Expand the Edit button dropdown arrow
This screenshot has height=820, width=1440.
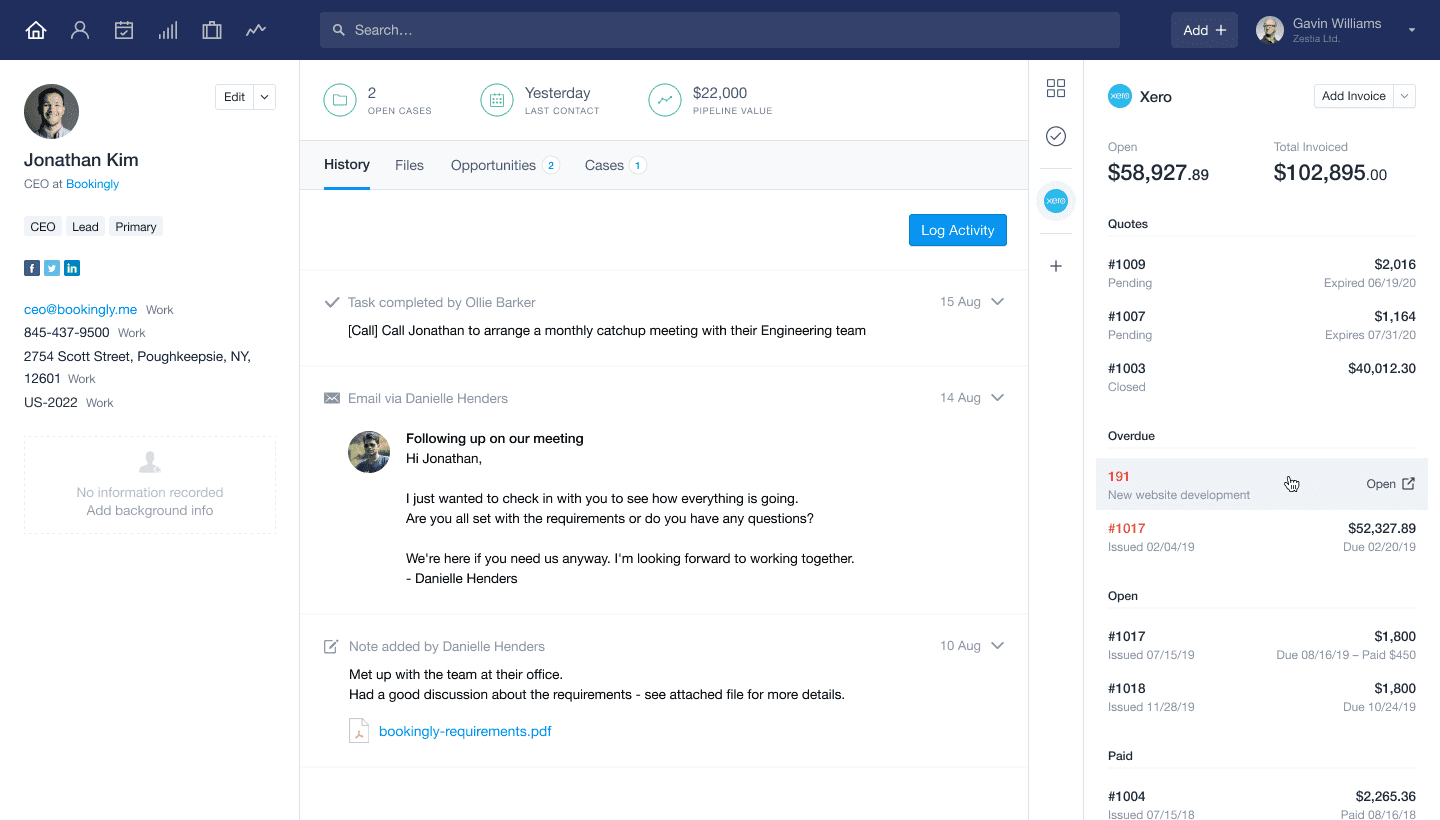tap(264, 97)
